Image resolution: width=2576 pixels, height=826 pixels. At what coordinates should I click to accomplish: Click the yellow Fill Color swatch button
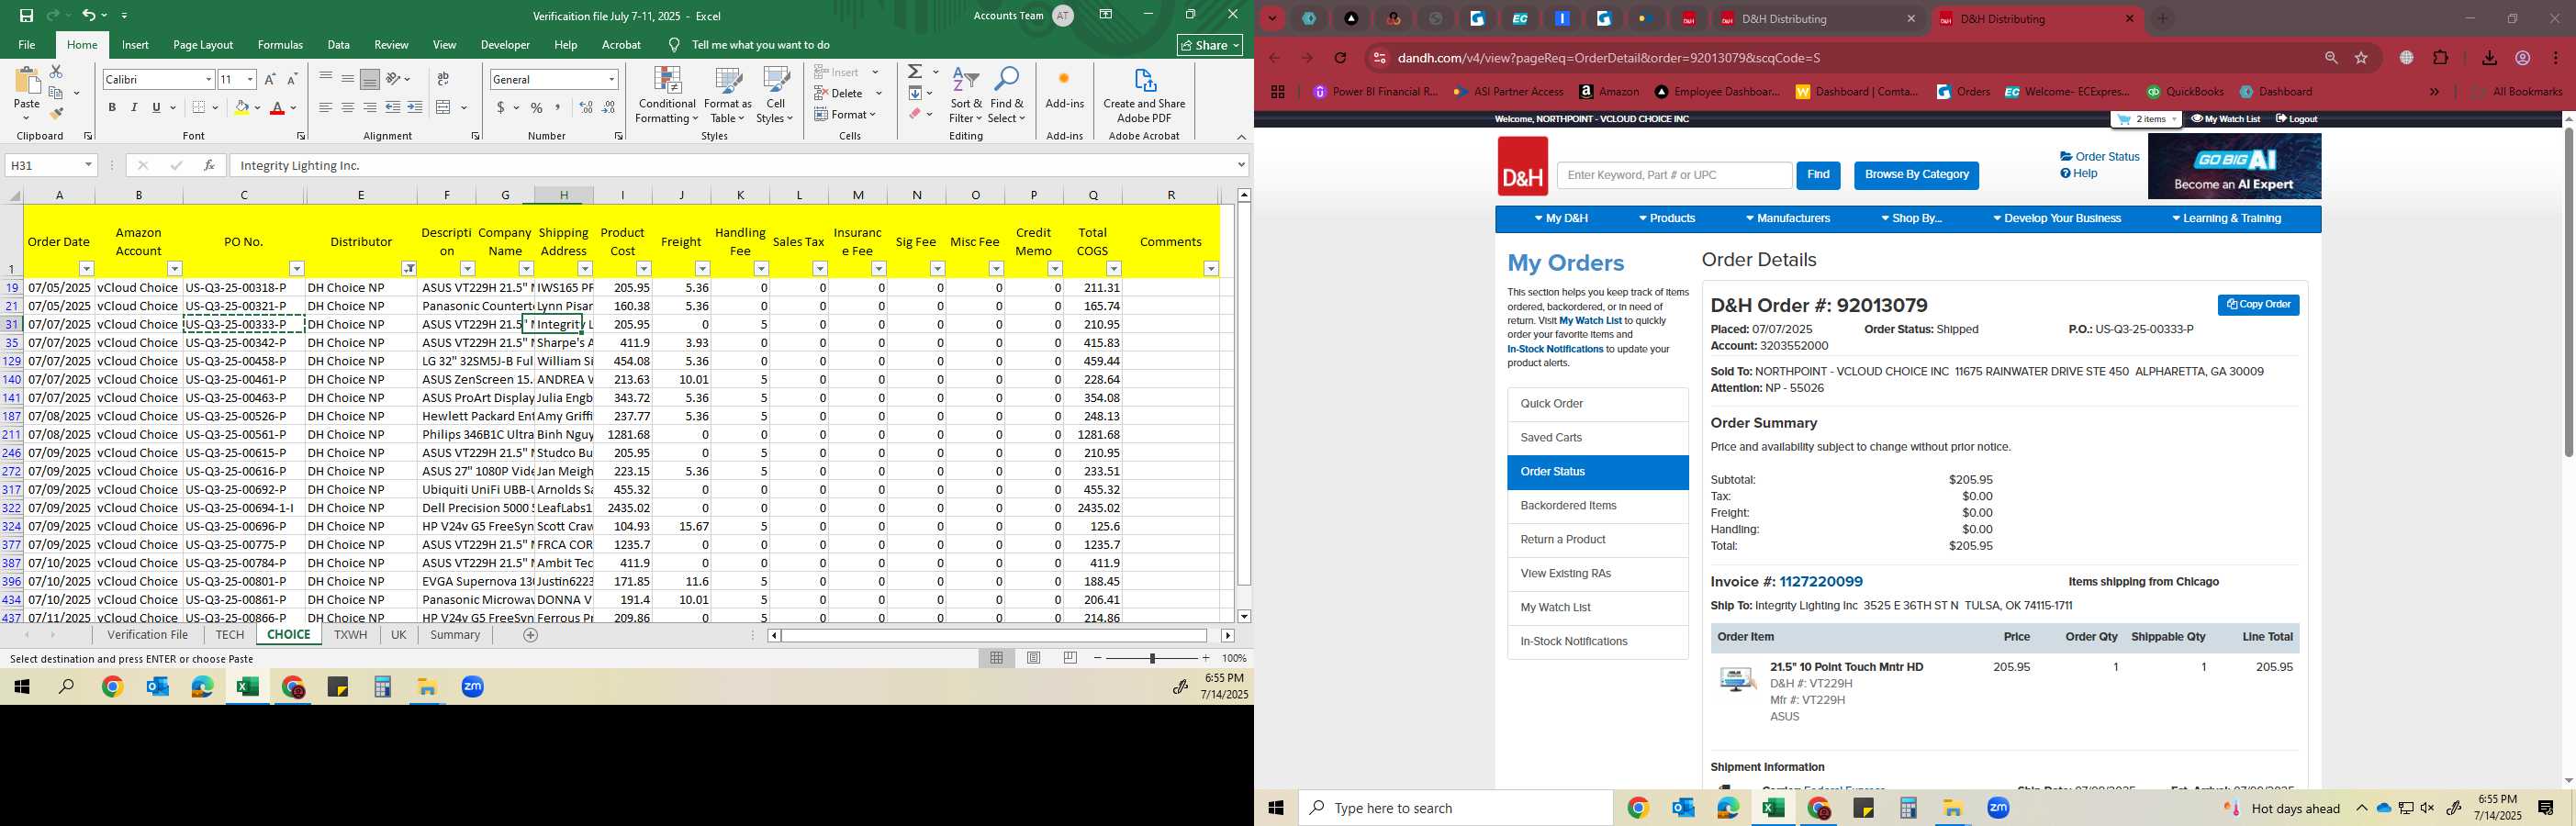pyautogui.click(x=241, y=107)
